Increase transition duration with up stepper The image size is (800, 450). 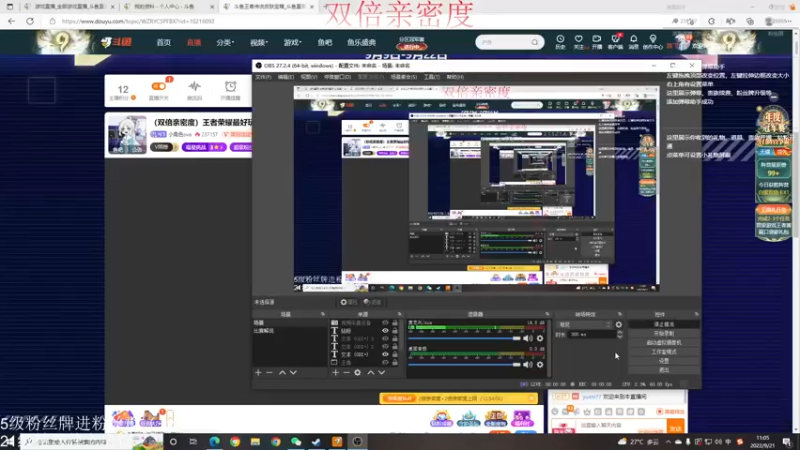coord(619,333)
